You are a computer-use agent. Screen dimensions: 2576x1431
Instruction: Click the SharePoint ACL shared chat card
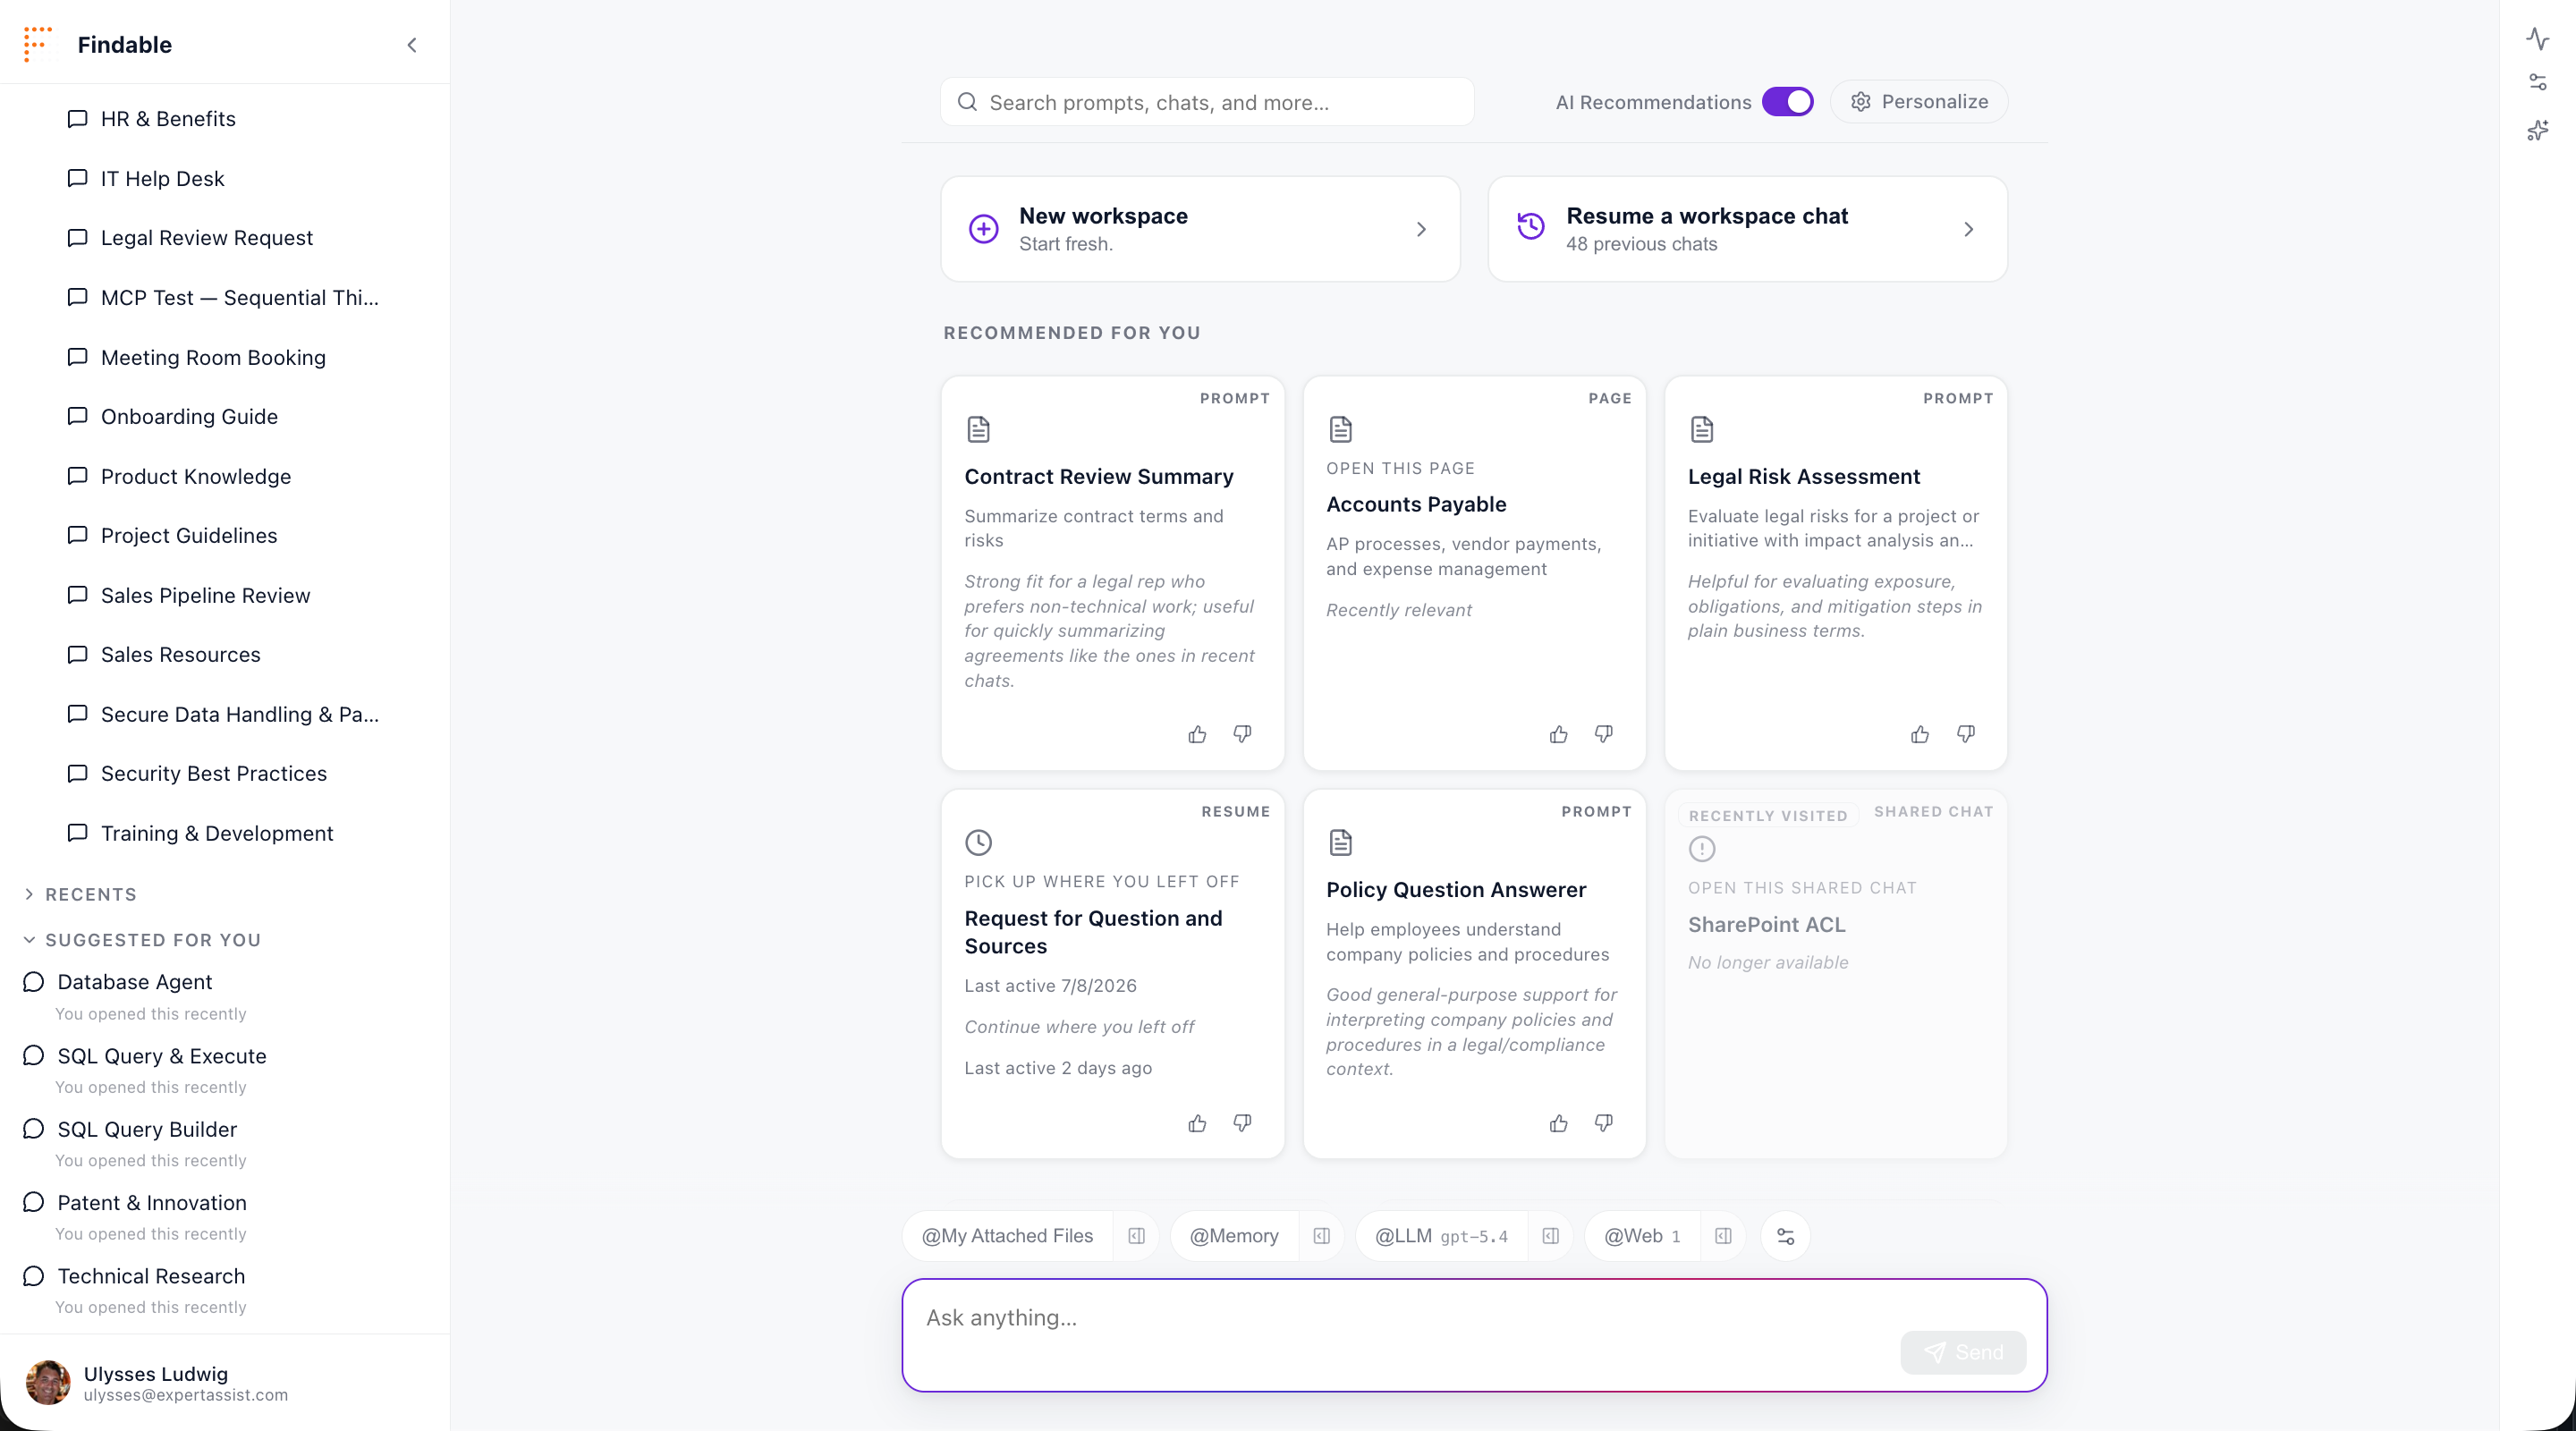(1836, 974)
